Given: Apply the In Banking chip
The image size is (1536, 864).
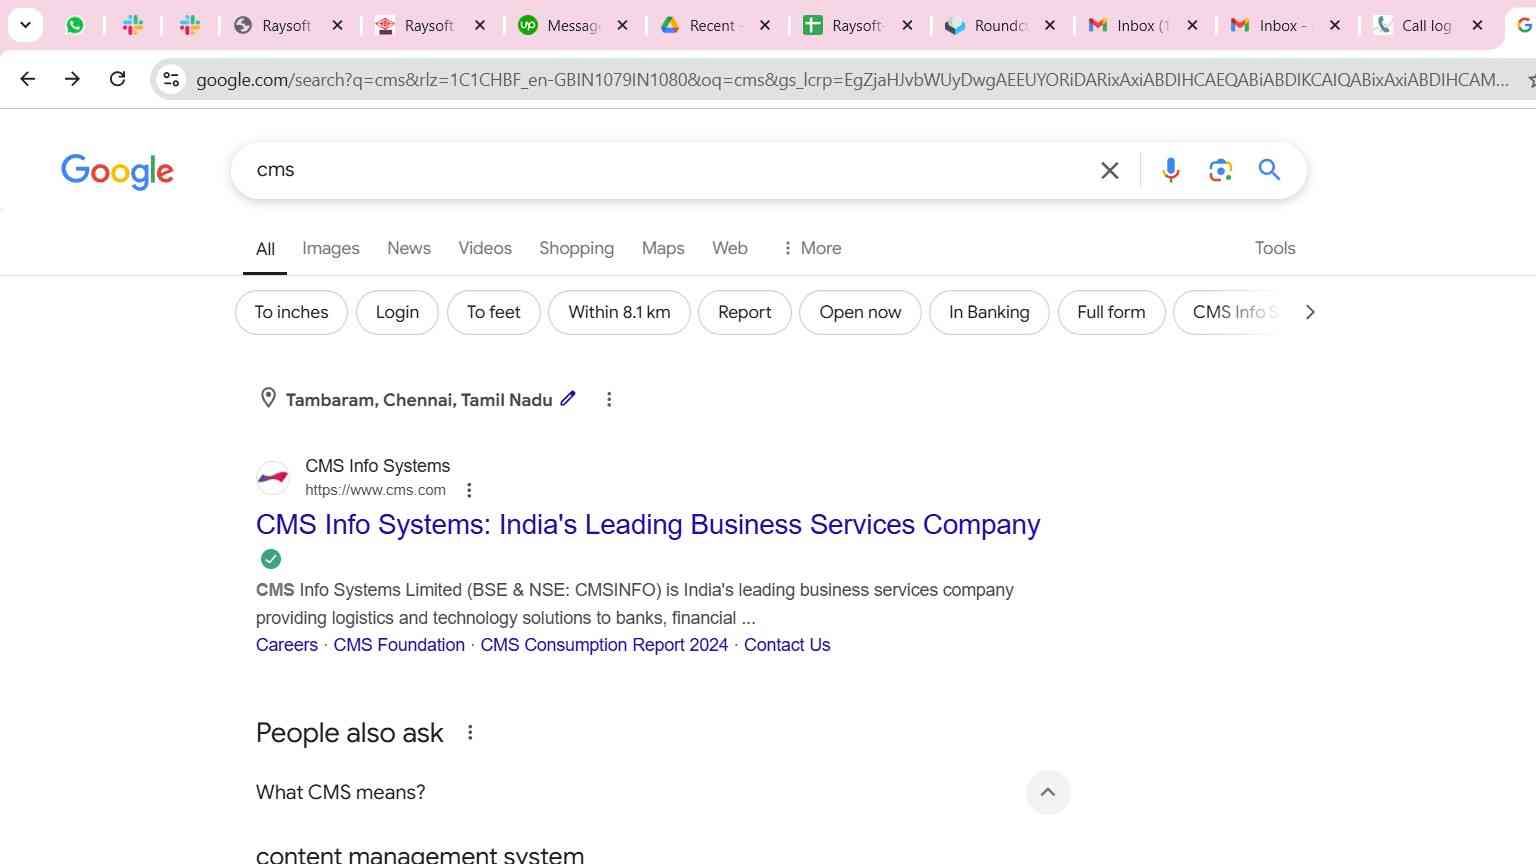Looking at the screenshot, I should coord(989,312).
